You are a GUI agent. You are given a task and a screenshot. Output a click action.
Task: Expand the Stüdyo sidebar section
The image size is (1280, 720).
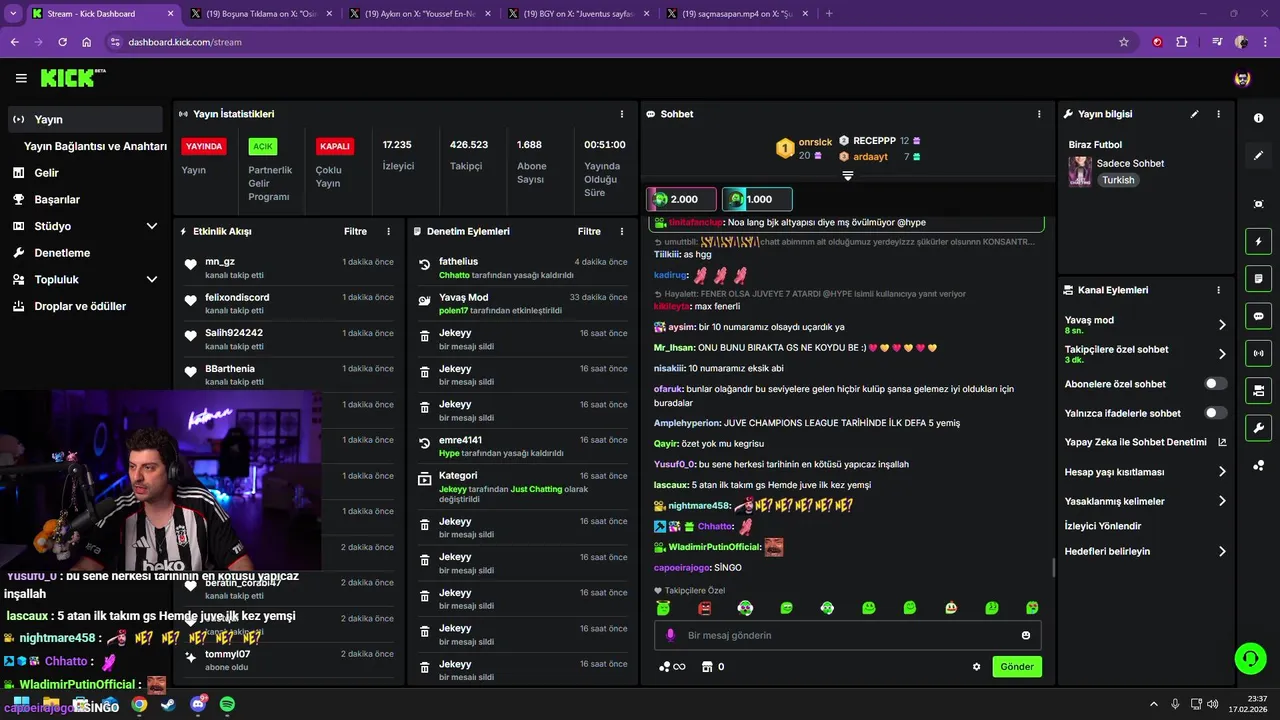(152, 226)
